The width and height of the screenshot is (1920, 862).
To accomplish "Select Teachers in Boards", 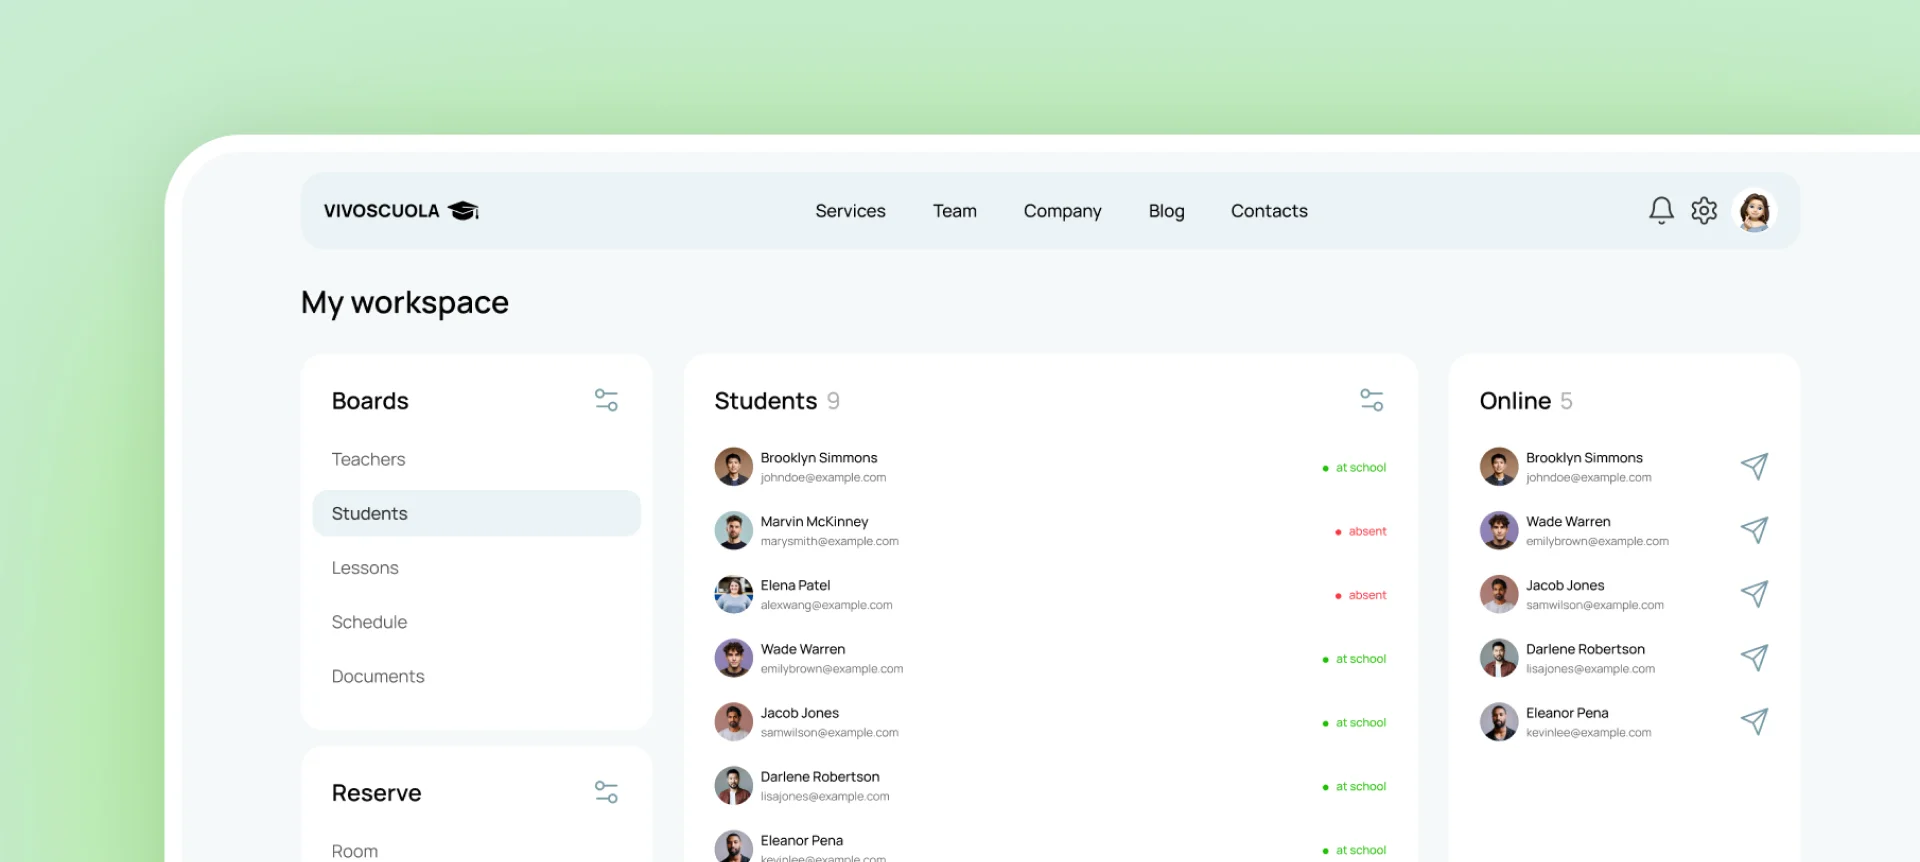I will (x=368, y=460).
